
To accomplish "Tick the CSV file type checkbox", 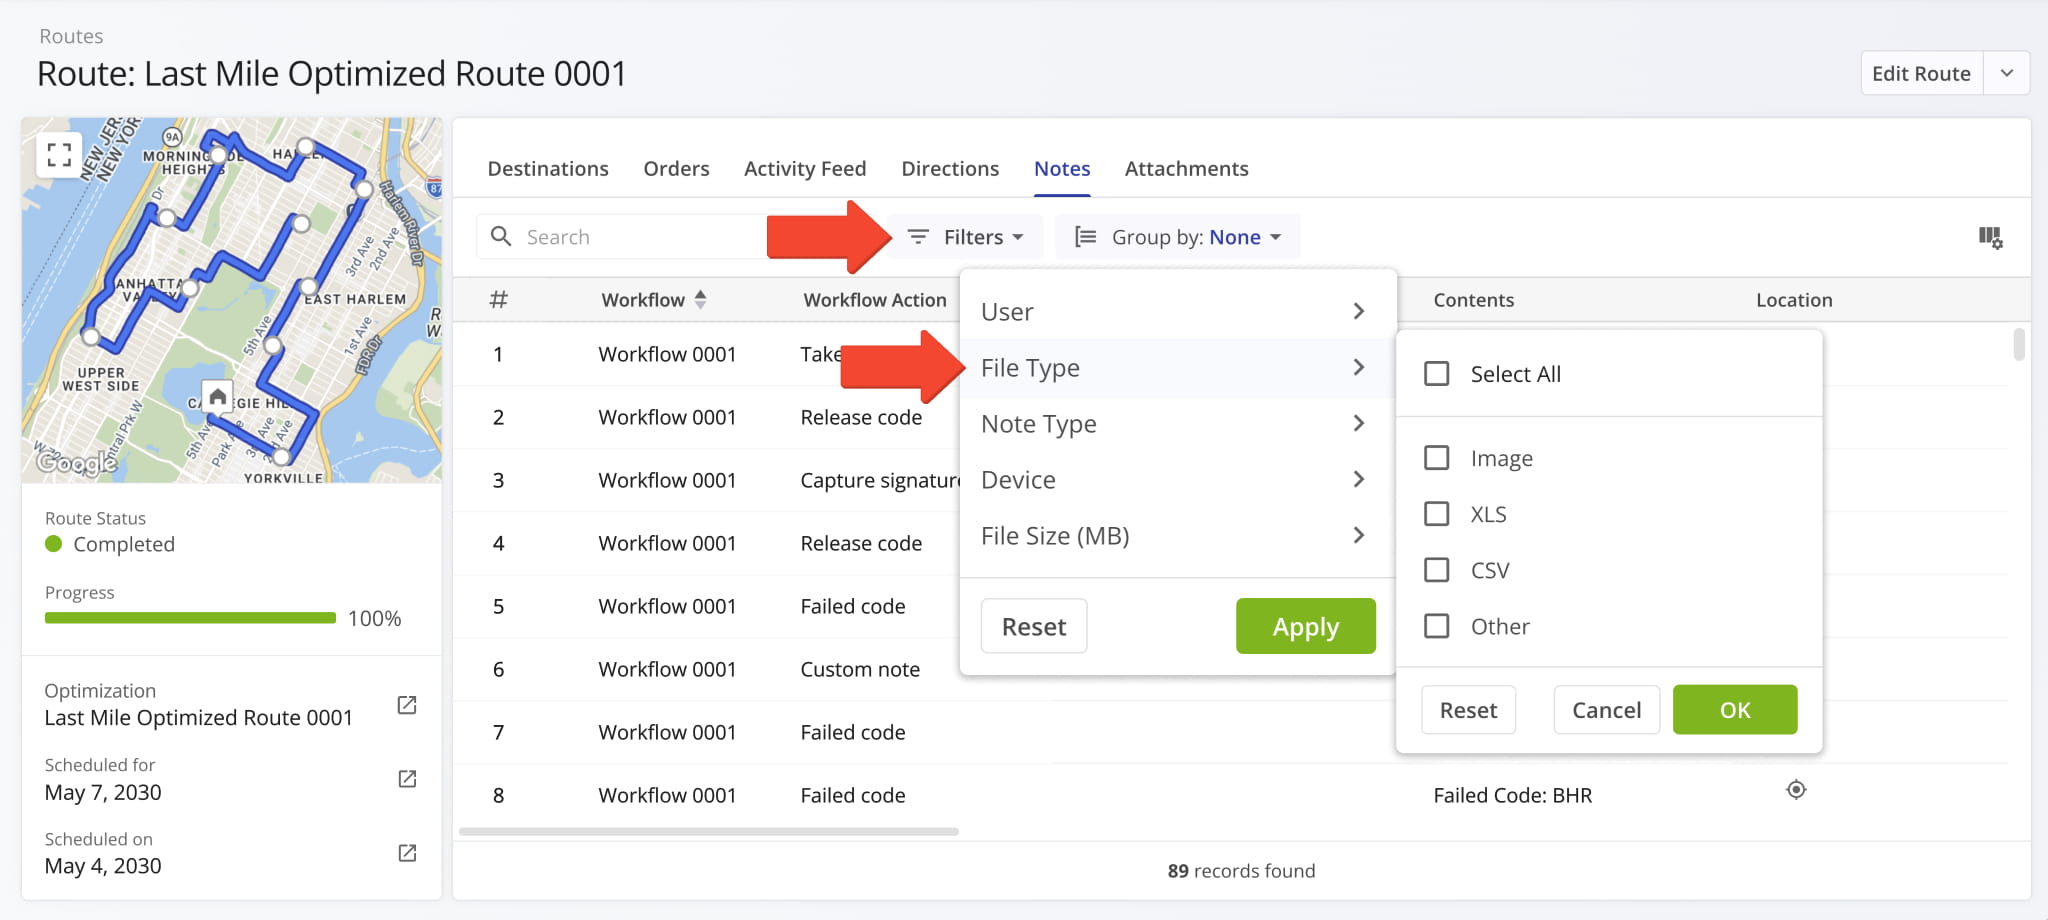I will pos(1436,570).
